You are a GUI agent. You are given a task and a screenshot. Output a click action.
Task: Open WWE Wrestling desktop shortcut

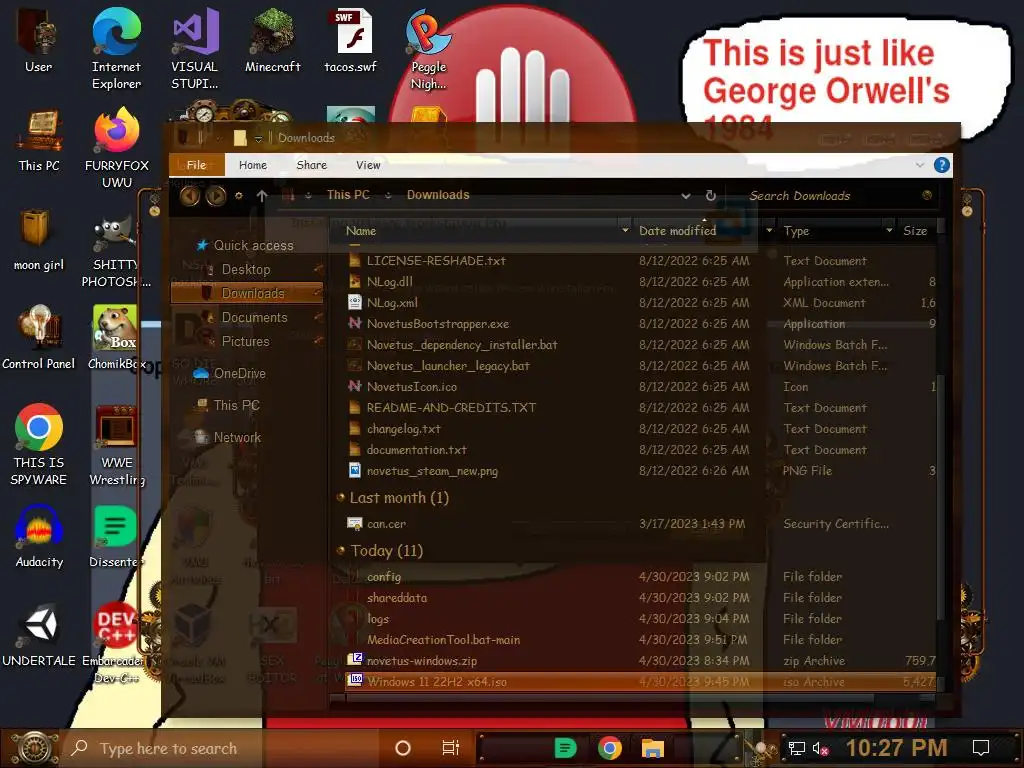[x=116, y=445]
